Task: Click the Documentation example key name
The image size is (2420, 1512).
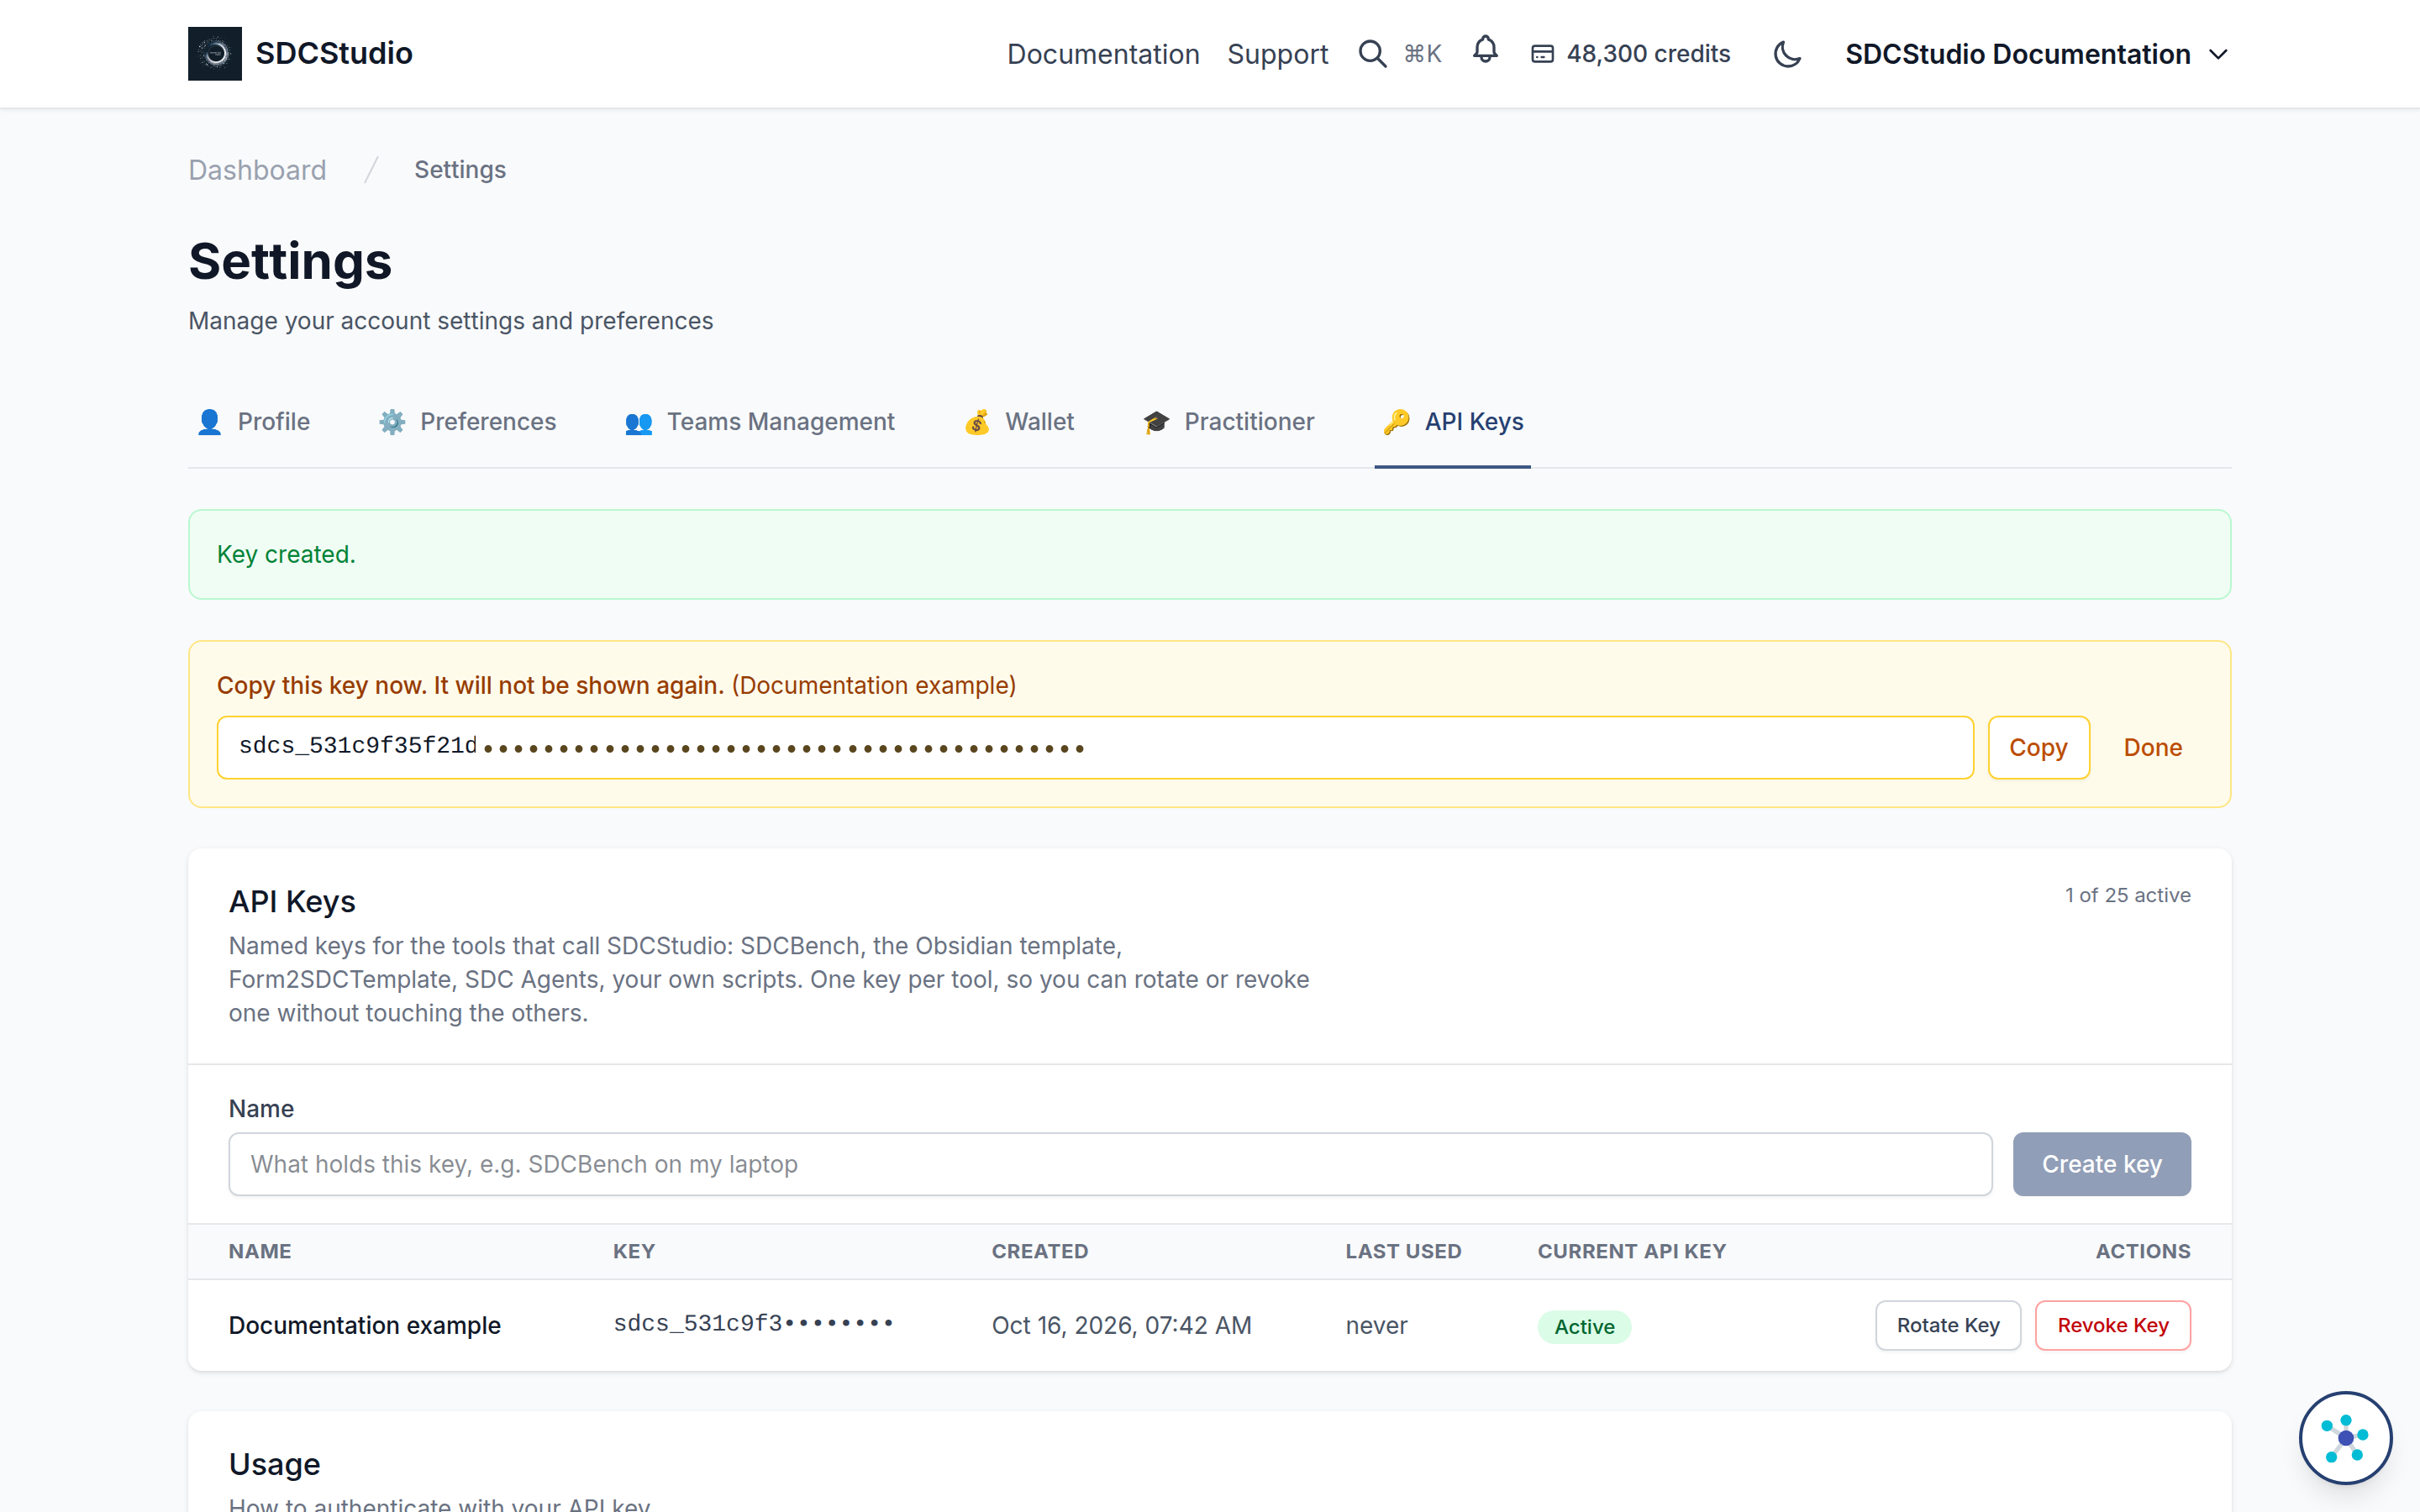Action: (x=364, y=1325)
